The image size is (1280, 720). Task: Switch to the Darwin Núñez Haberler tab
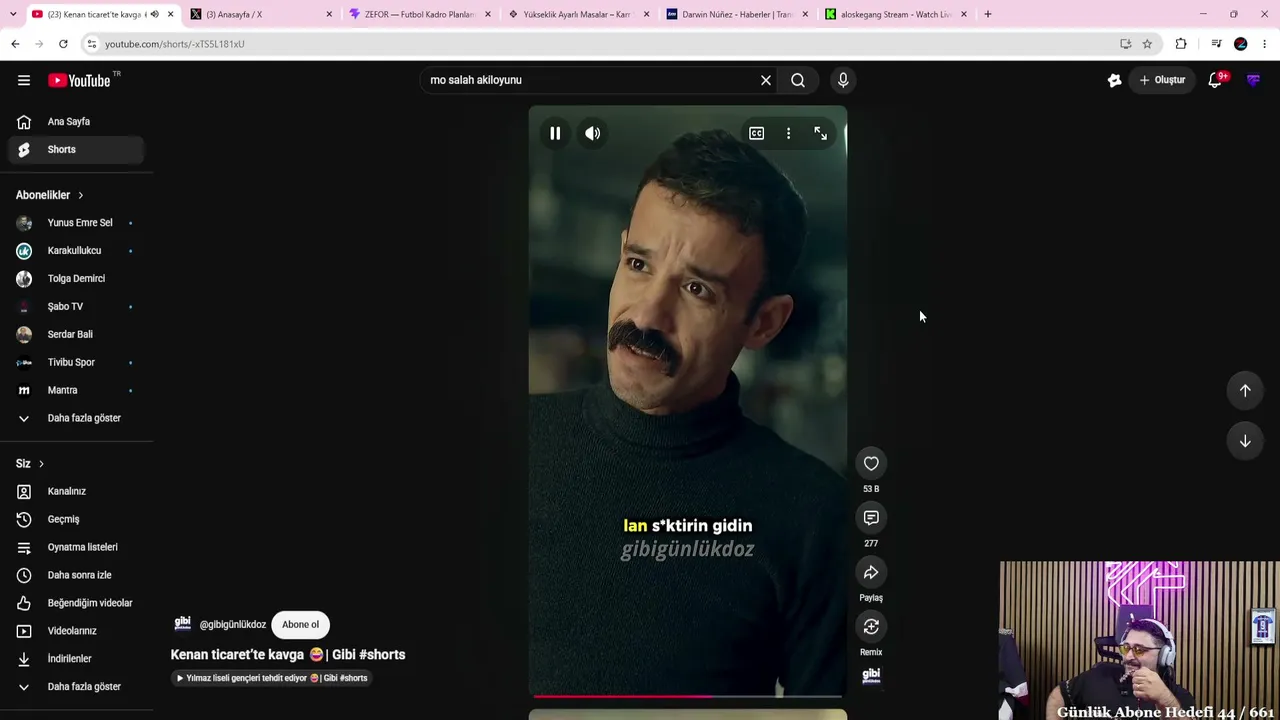tap(737, 14)
